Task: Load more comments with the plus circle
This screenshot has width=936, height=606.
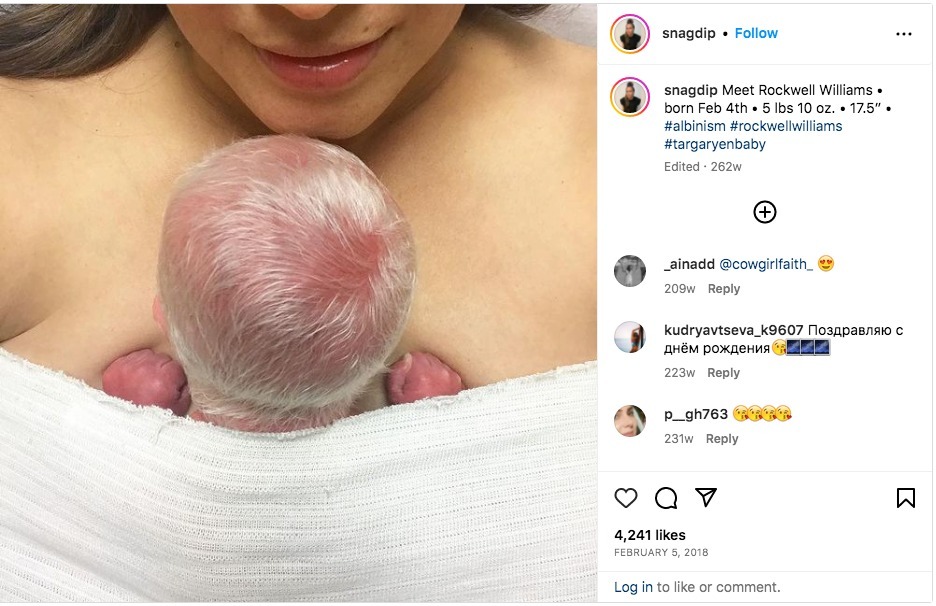Action: click(x=765, y=212)
